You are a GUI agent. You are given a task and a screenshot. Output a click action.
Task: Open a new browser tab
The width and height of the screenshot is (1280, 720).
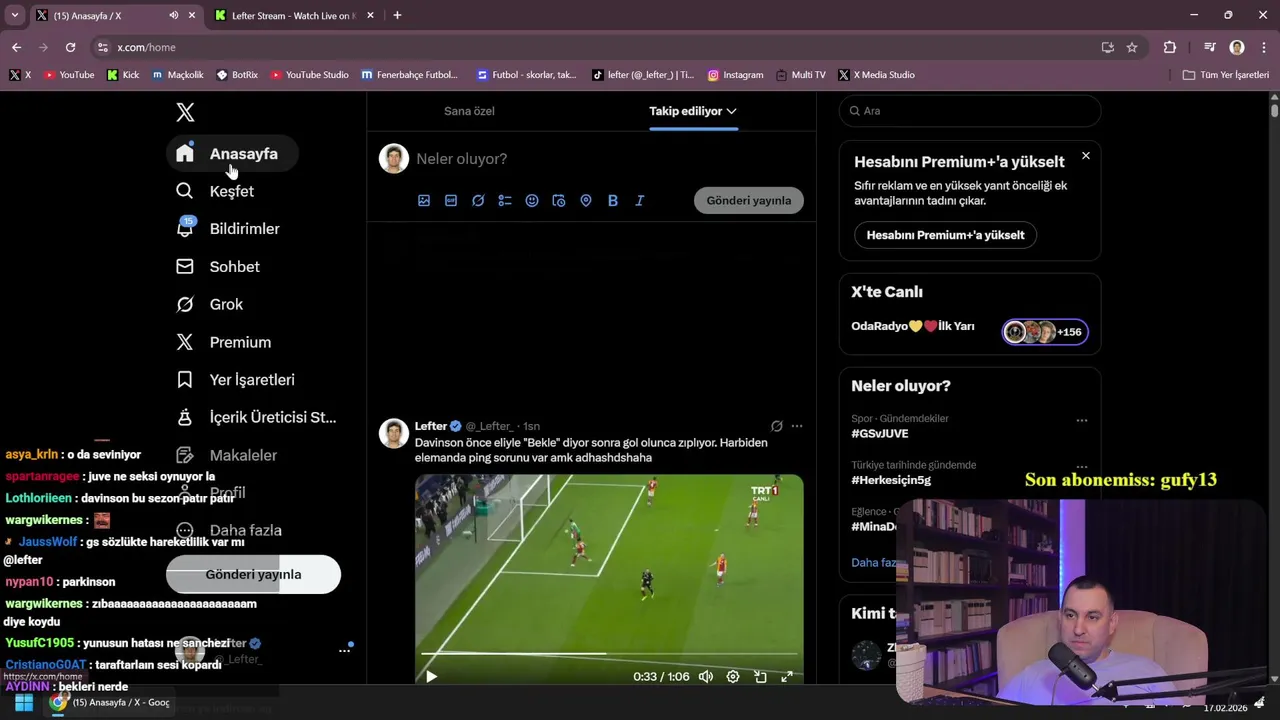pyautogui.click(x=397, y=16)
